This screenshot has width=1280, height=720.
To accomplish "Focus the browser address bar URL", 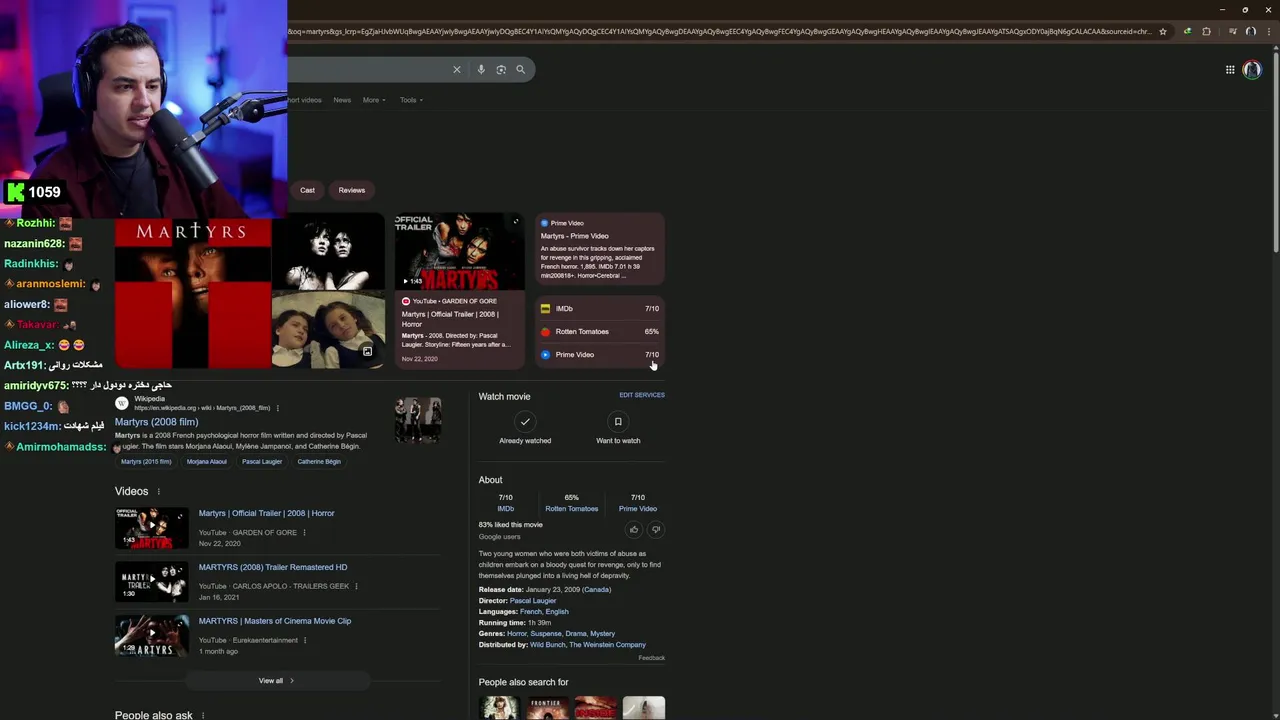I will coord(720,31).
